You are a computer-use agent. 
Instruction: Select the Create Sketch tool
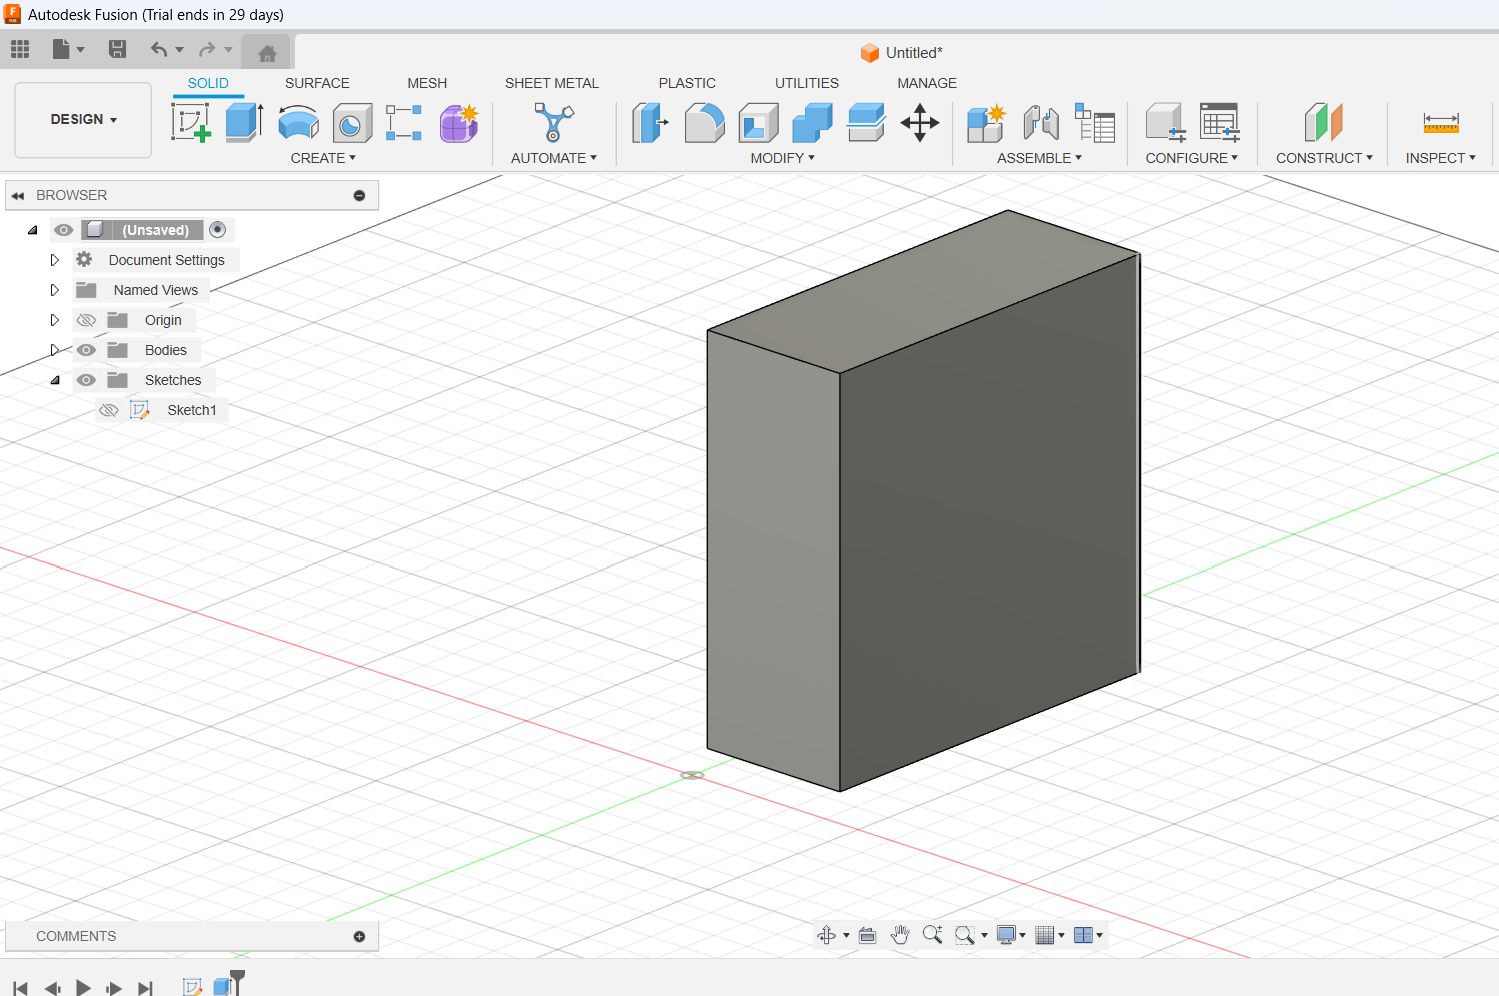pos(191,123)
